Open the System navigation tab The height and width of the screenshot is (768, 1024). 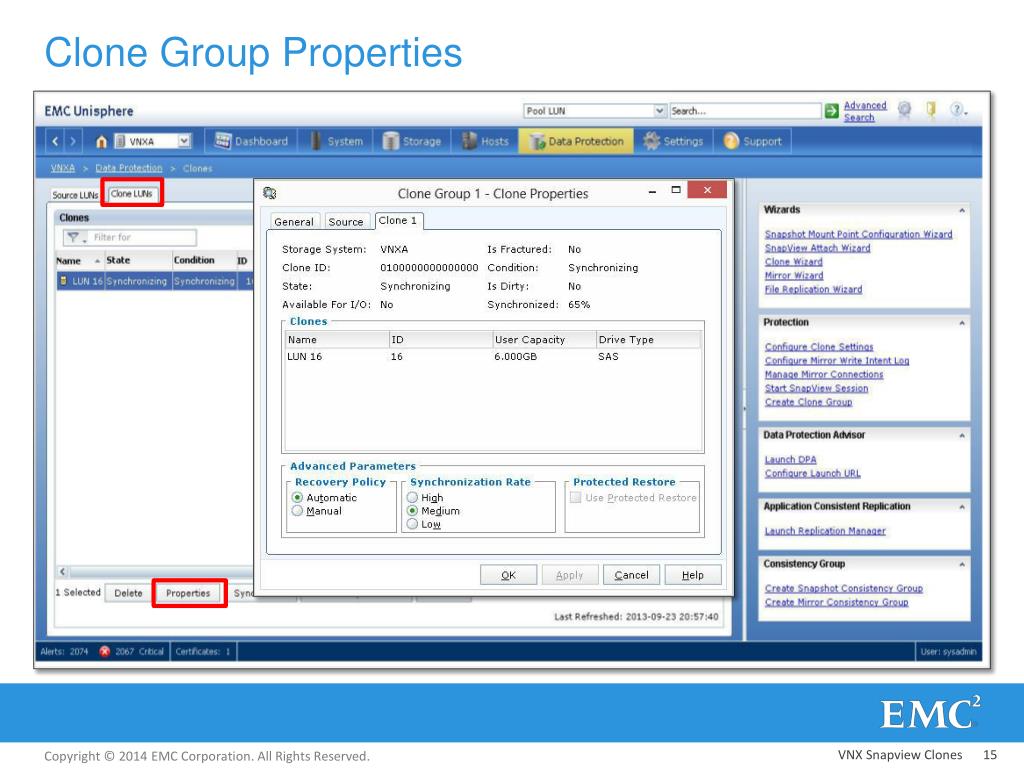tap(337, 141)
